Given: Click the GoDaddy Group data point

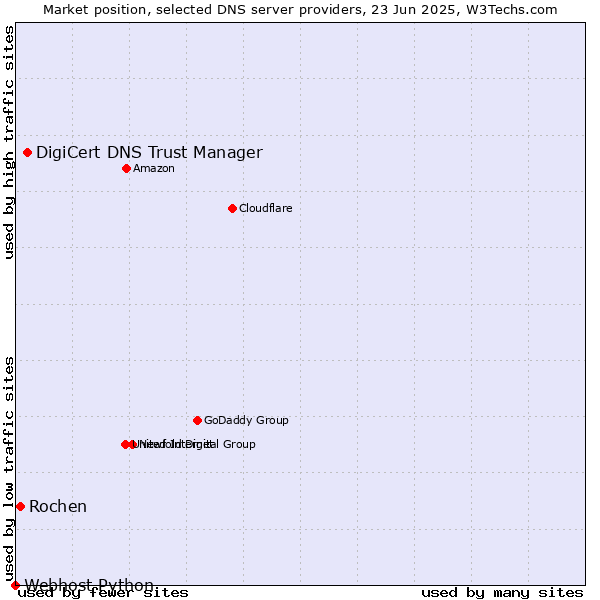Looking at the screenshot, I should point(197,421).
